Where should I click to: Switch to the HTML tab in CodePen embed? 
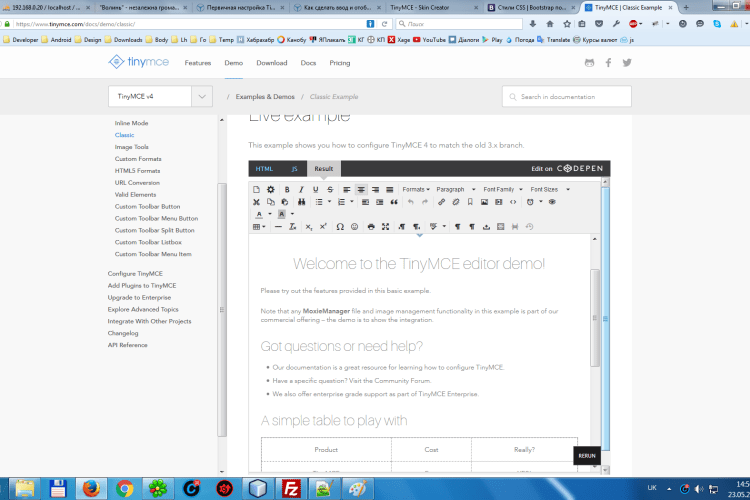(x=264, y=169)
